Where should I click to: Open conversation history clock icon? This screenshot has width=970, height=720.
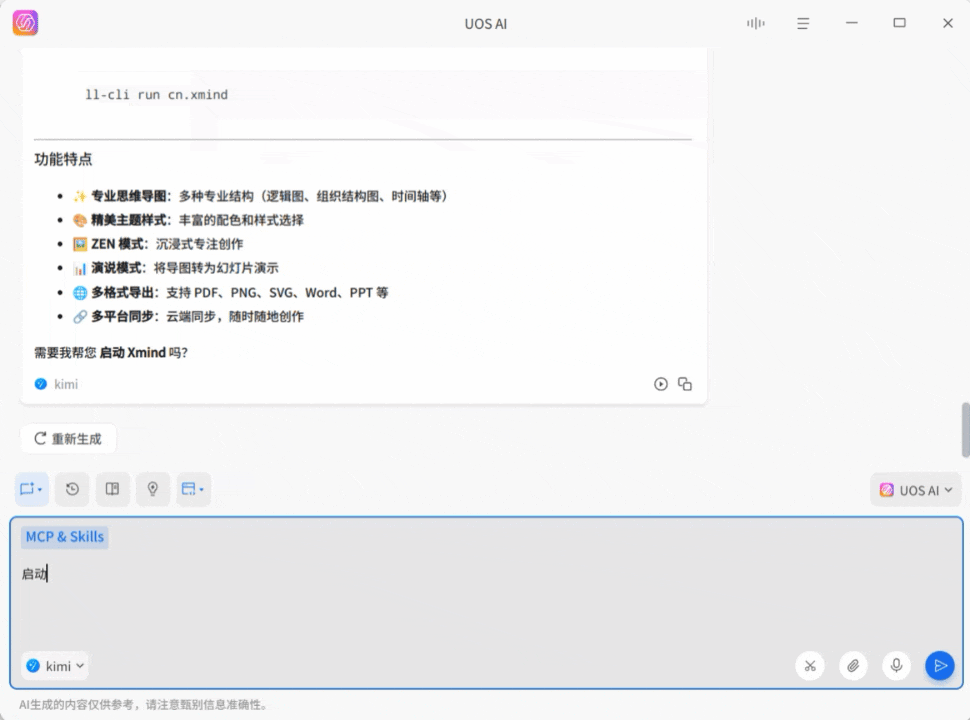coord(72,489)
